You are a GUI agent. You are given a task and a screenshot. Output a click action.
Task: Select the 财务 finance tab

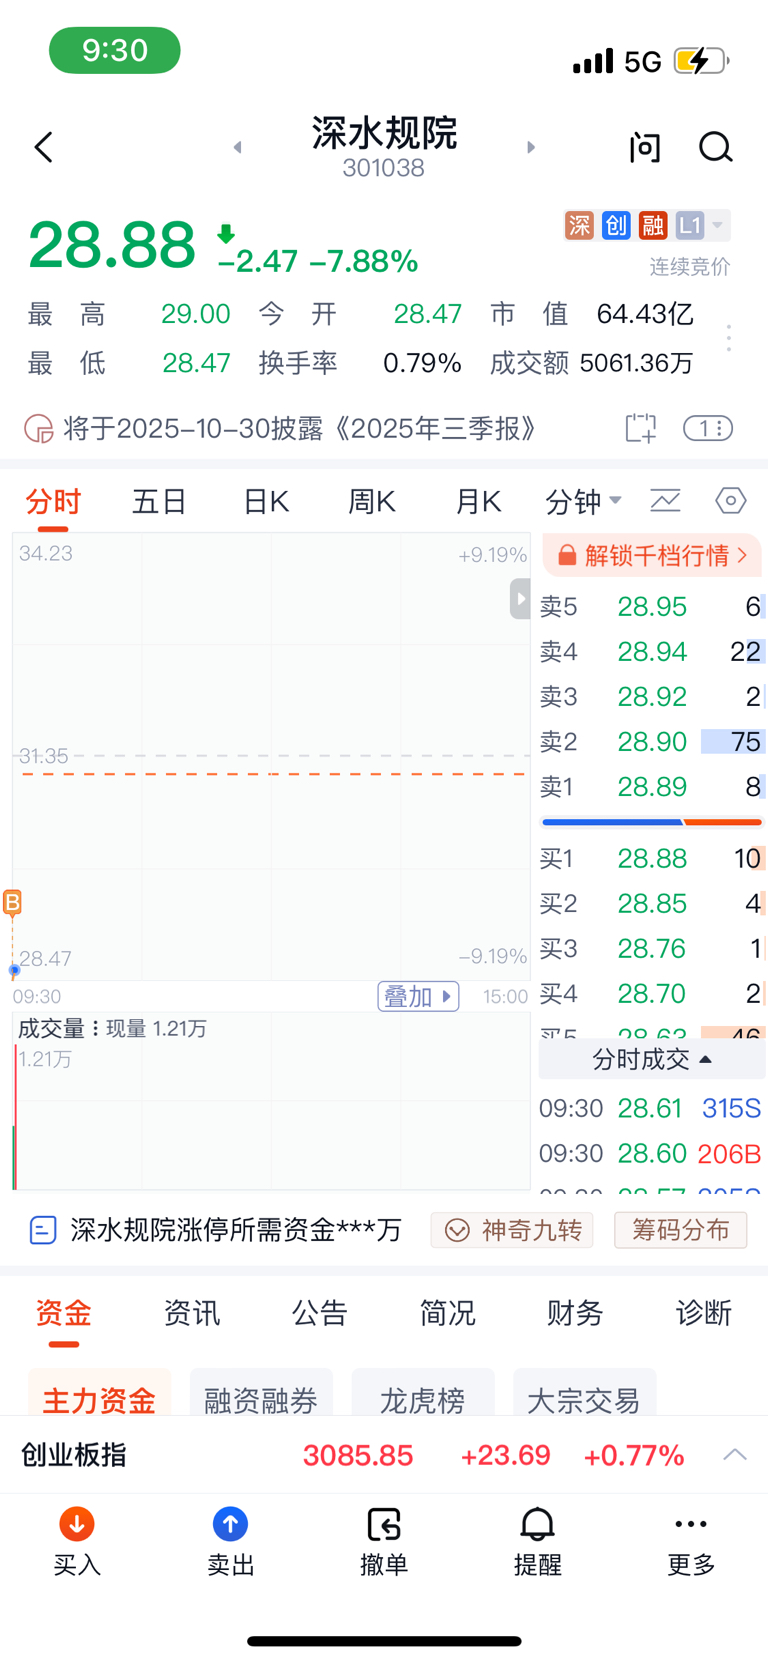(575, 1312)
